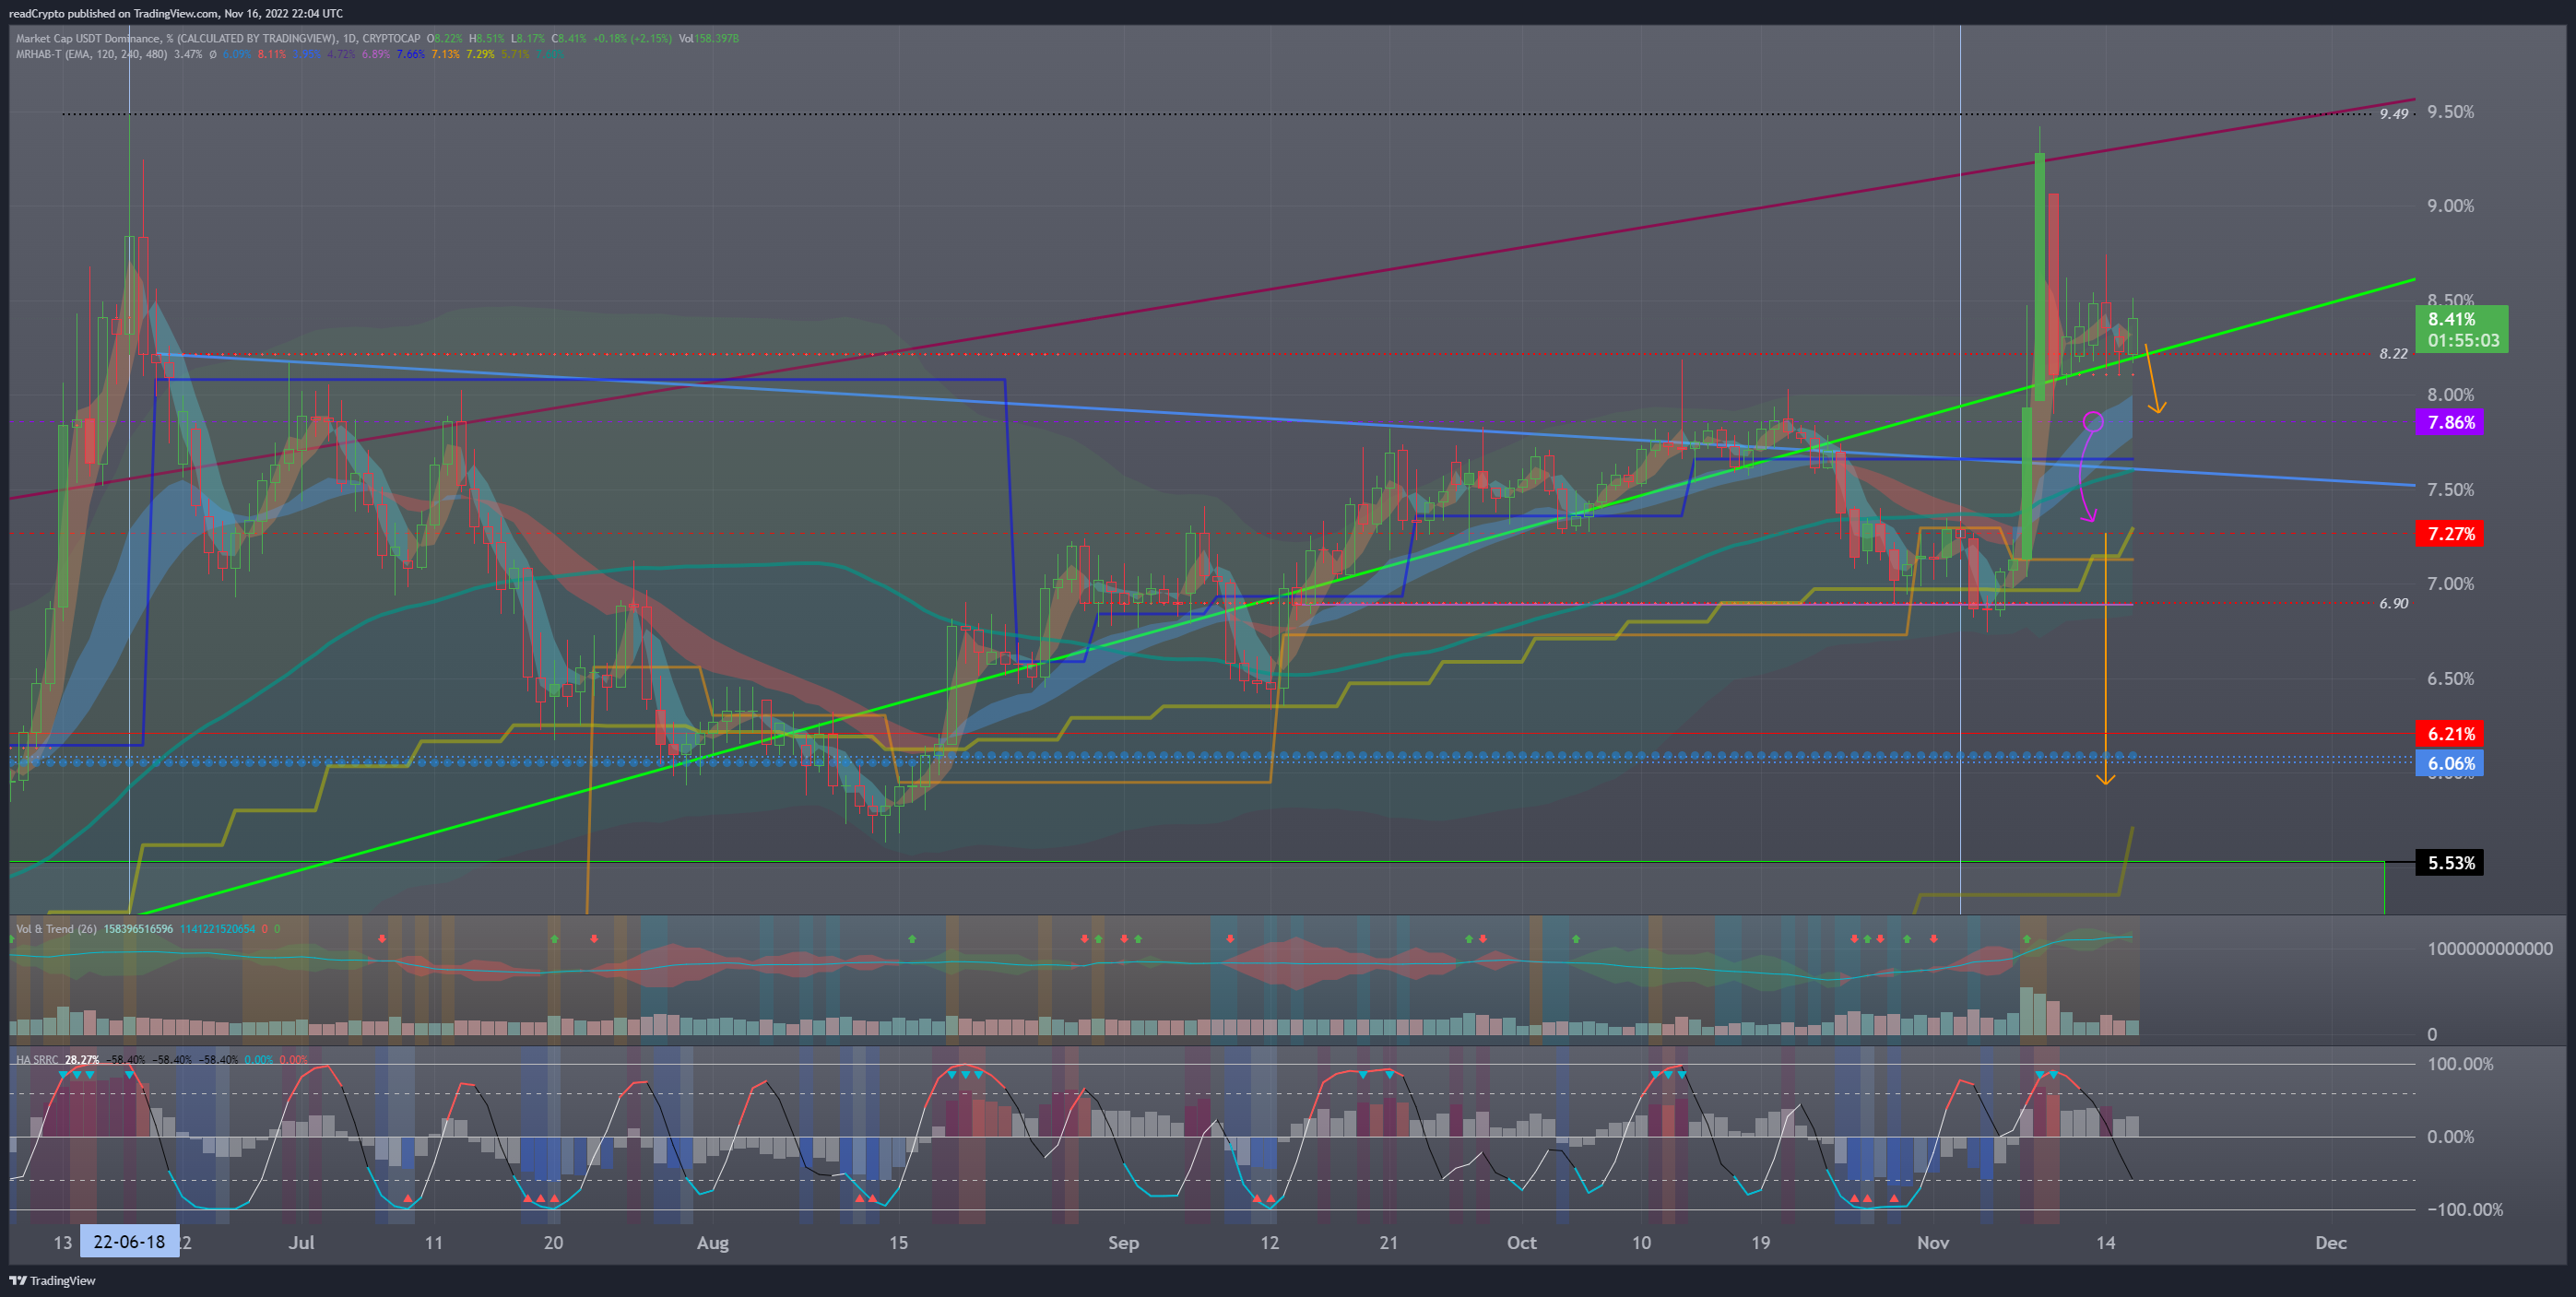Select the black 5.53% price label
The image size is (2576, 1297).
tap(2451, 862)
